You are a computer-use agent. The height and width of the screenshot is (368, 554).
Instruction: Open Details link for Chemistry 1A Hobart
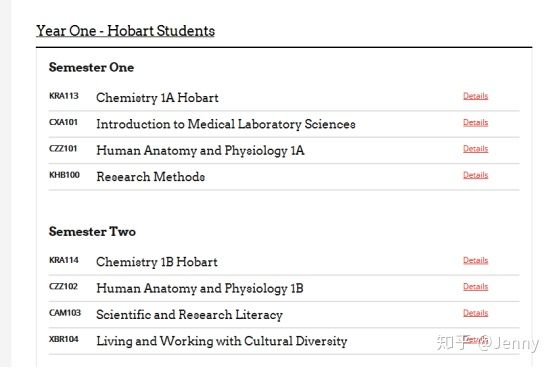pyautogui.click(x=475, y=96)
